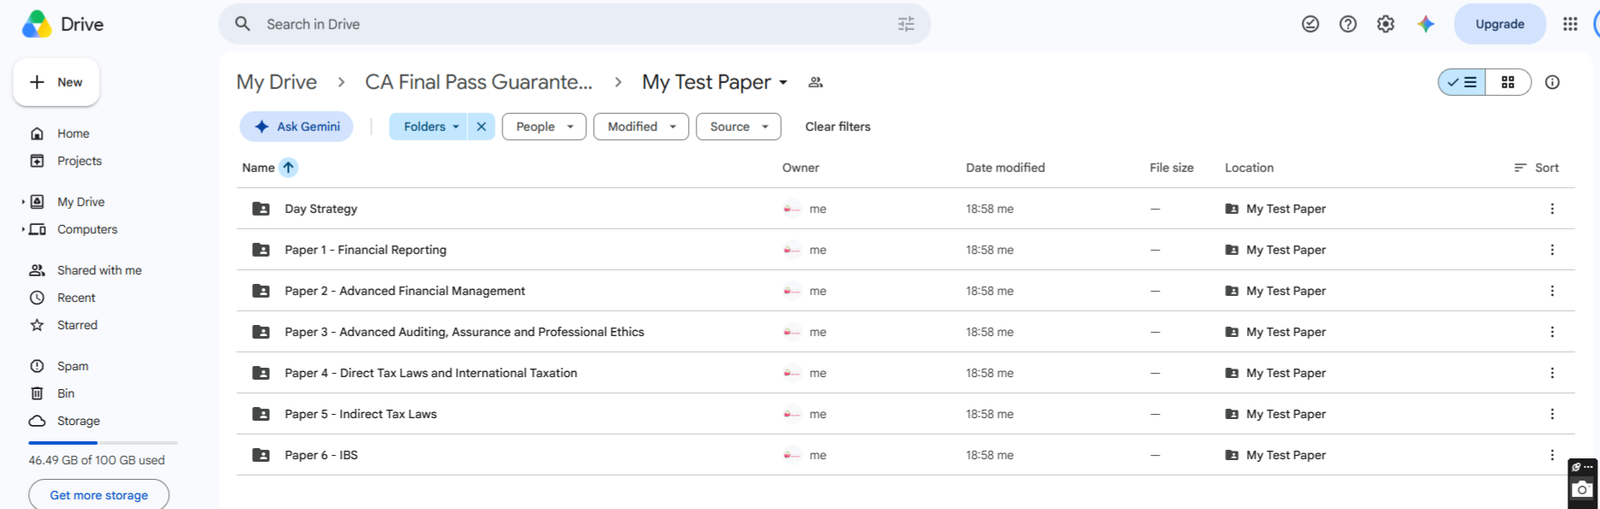
Task: Reverse the sort direction arrow next to Name
Action: [288, 167]
